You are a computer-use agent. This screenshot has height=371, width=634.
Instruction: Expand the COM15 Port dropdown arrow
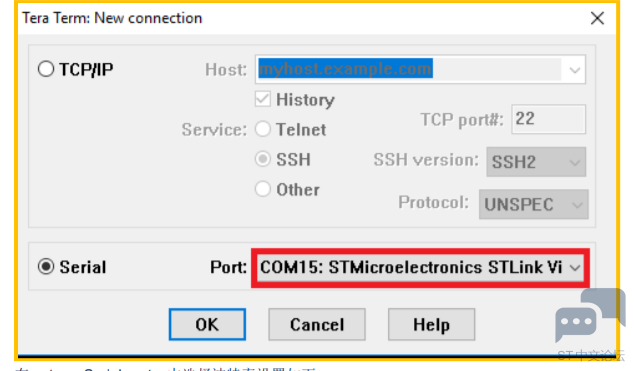coord(575,268)
